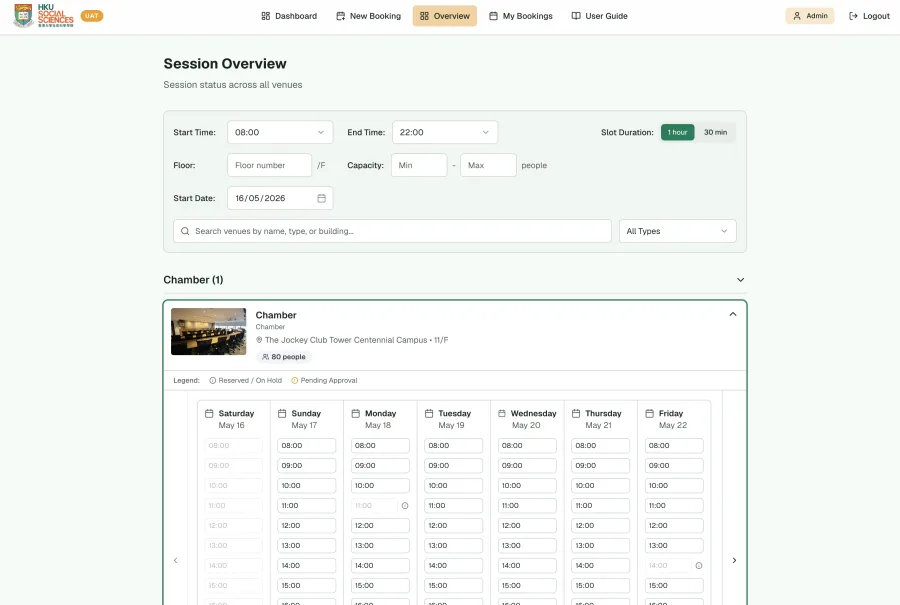Select Friday 15:00 slot
This screenshot has width=900, height=605.
pyautogui.click(x=674, y=585)
